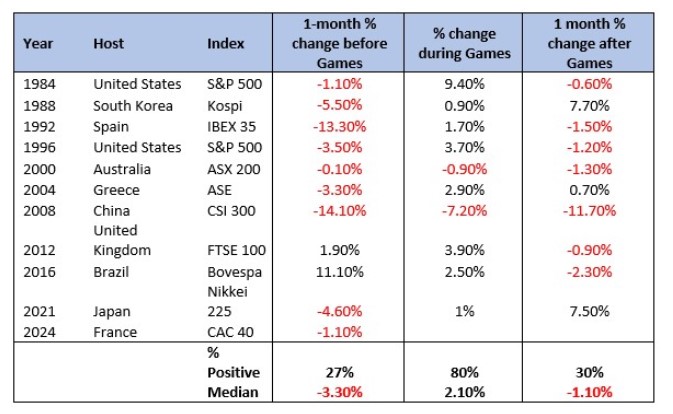Screen dimensions: 673x414
Task: Select the IBEX 35 index cell
Action: (232, 126)
